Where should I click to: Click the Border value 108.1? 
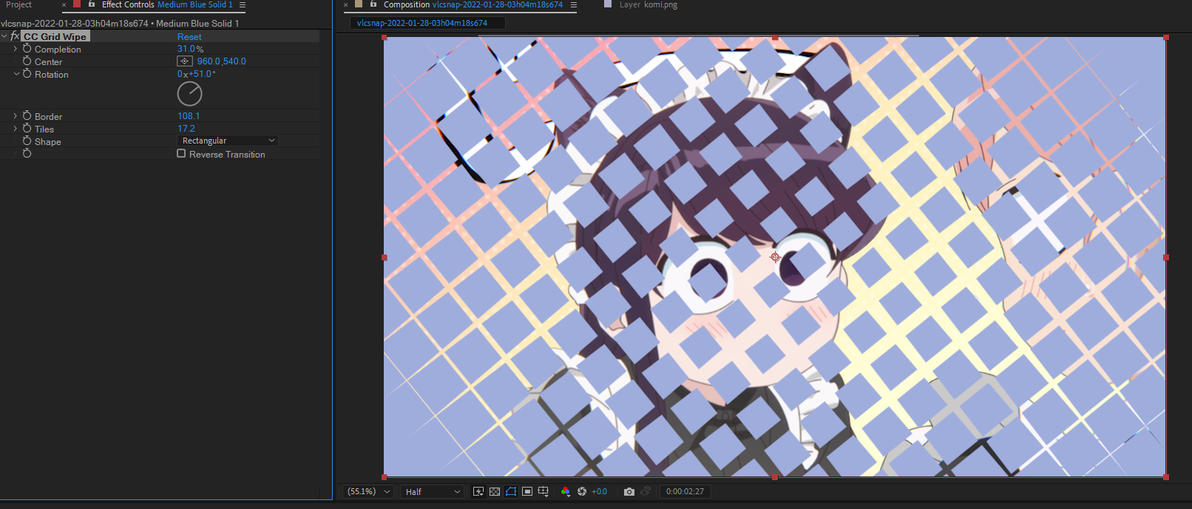click(189, 116)
